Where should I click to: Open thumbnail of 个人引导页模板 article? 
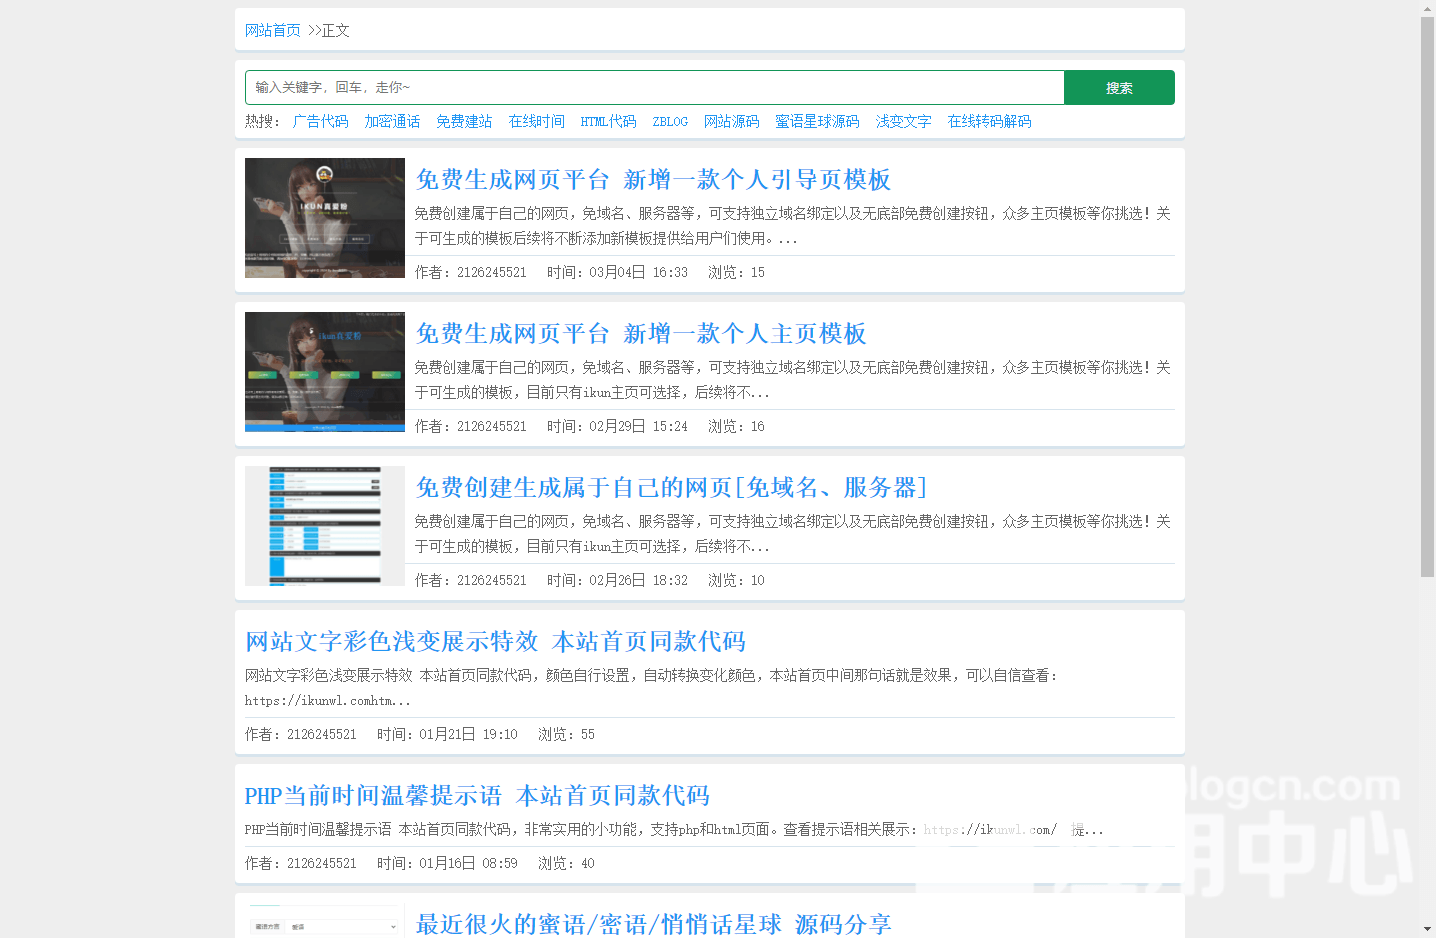pos(325,218)
